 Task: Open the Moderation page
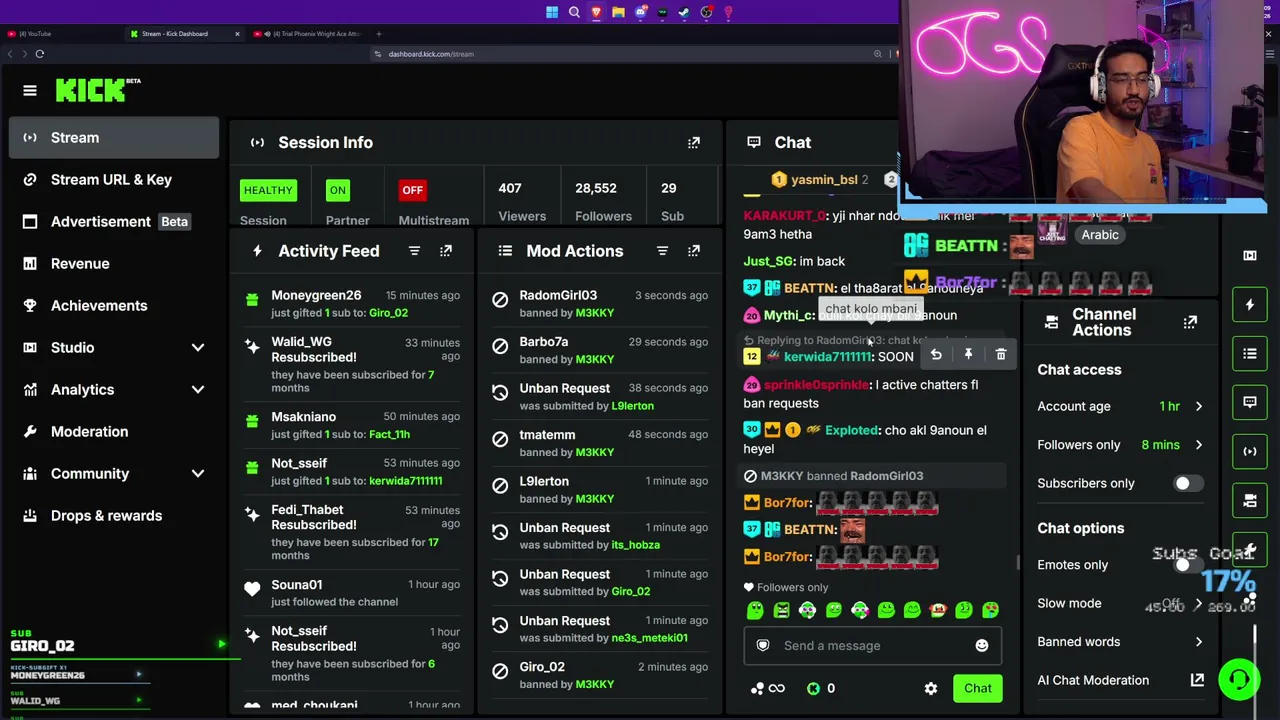(113, 432)
